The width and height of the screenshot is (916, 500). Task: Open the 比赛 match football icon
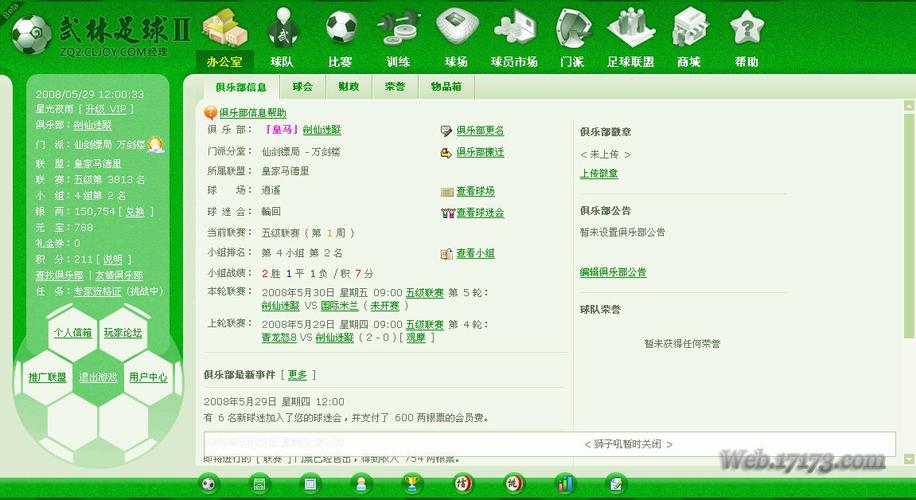click(342, 27)
